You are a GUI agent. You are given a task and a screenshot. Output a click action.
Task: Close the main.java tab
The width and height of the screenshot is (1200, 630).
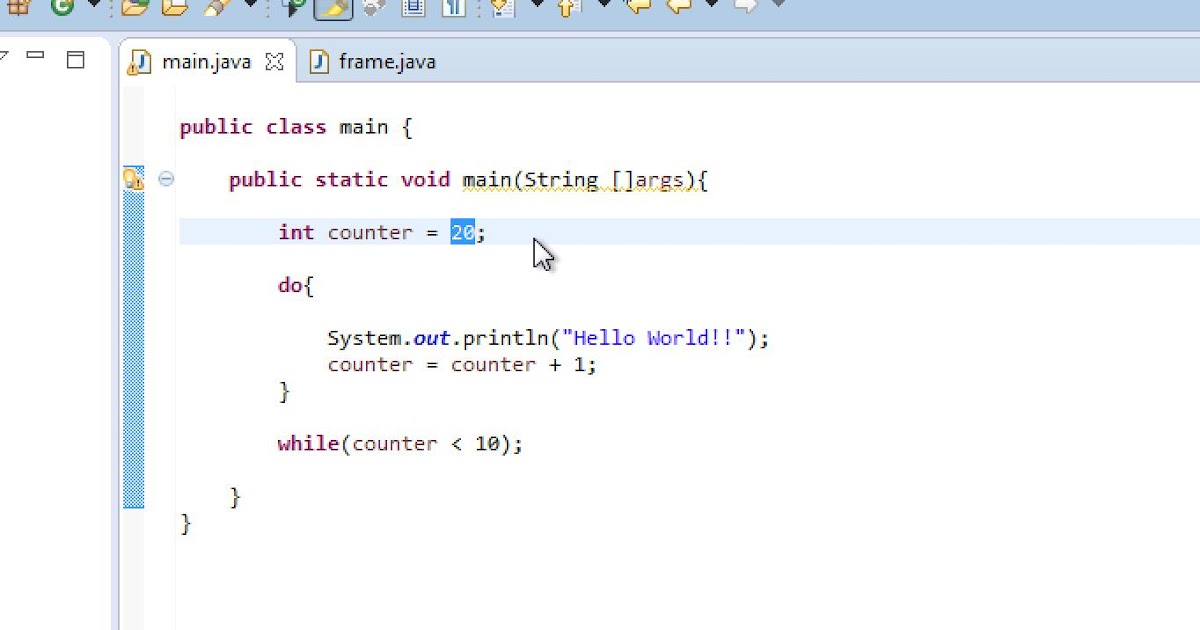click(x=274, y=61)
